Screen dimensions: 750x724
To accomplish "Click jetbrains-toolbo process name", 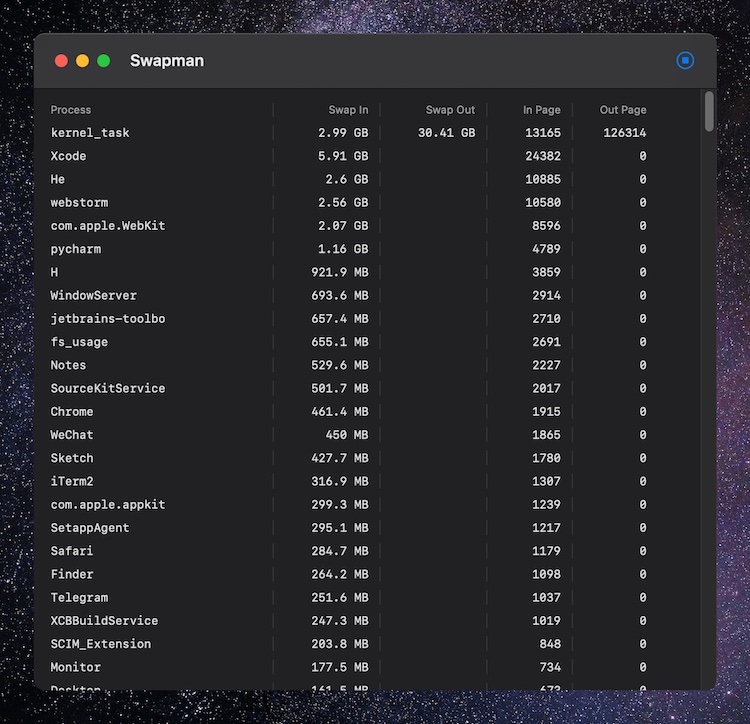I will click(x=108, y=318).
